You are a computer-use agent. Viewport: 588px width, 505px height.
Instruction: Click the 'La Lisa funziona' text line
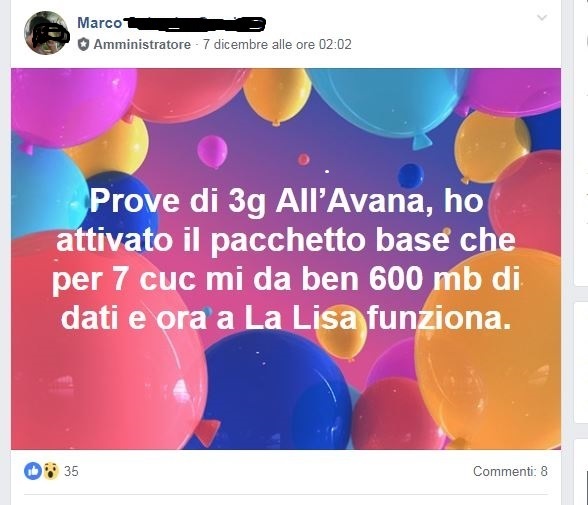(x=377, y=319)
